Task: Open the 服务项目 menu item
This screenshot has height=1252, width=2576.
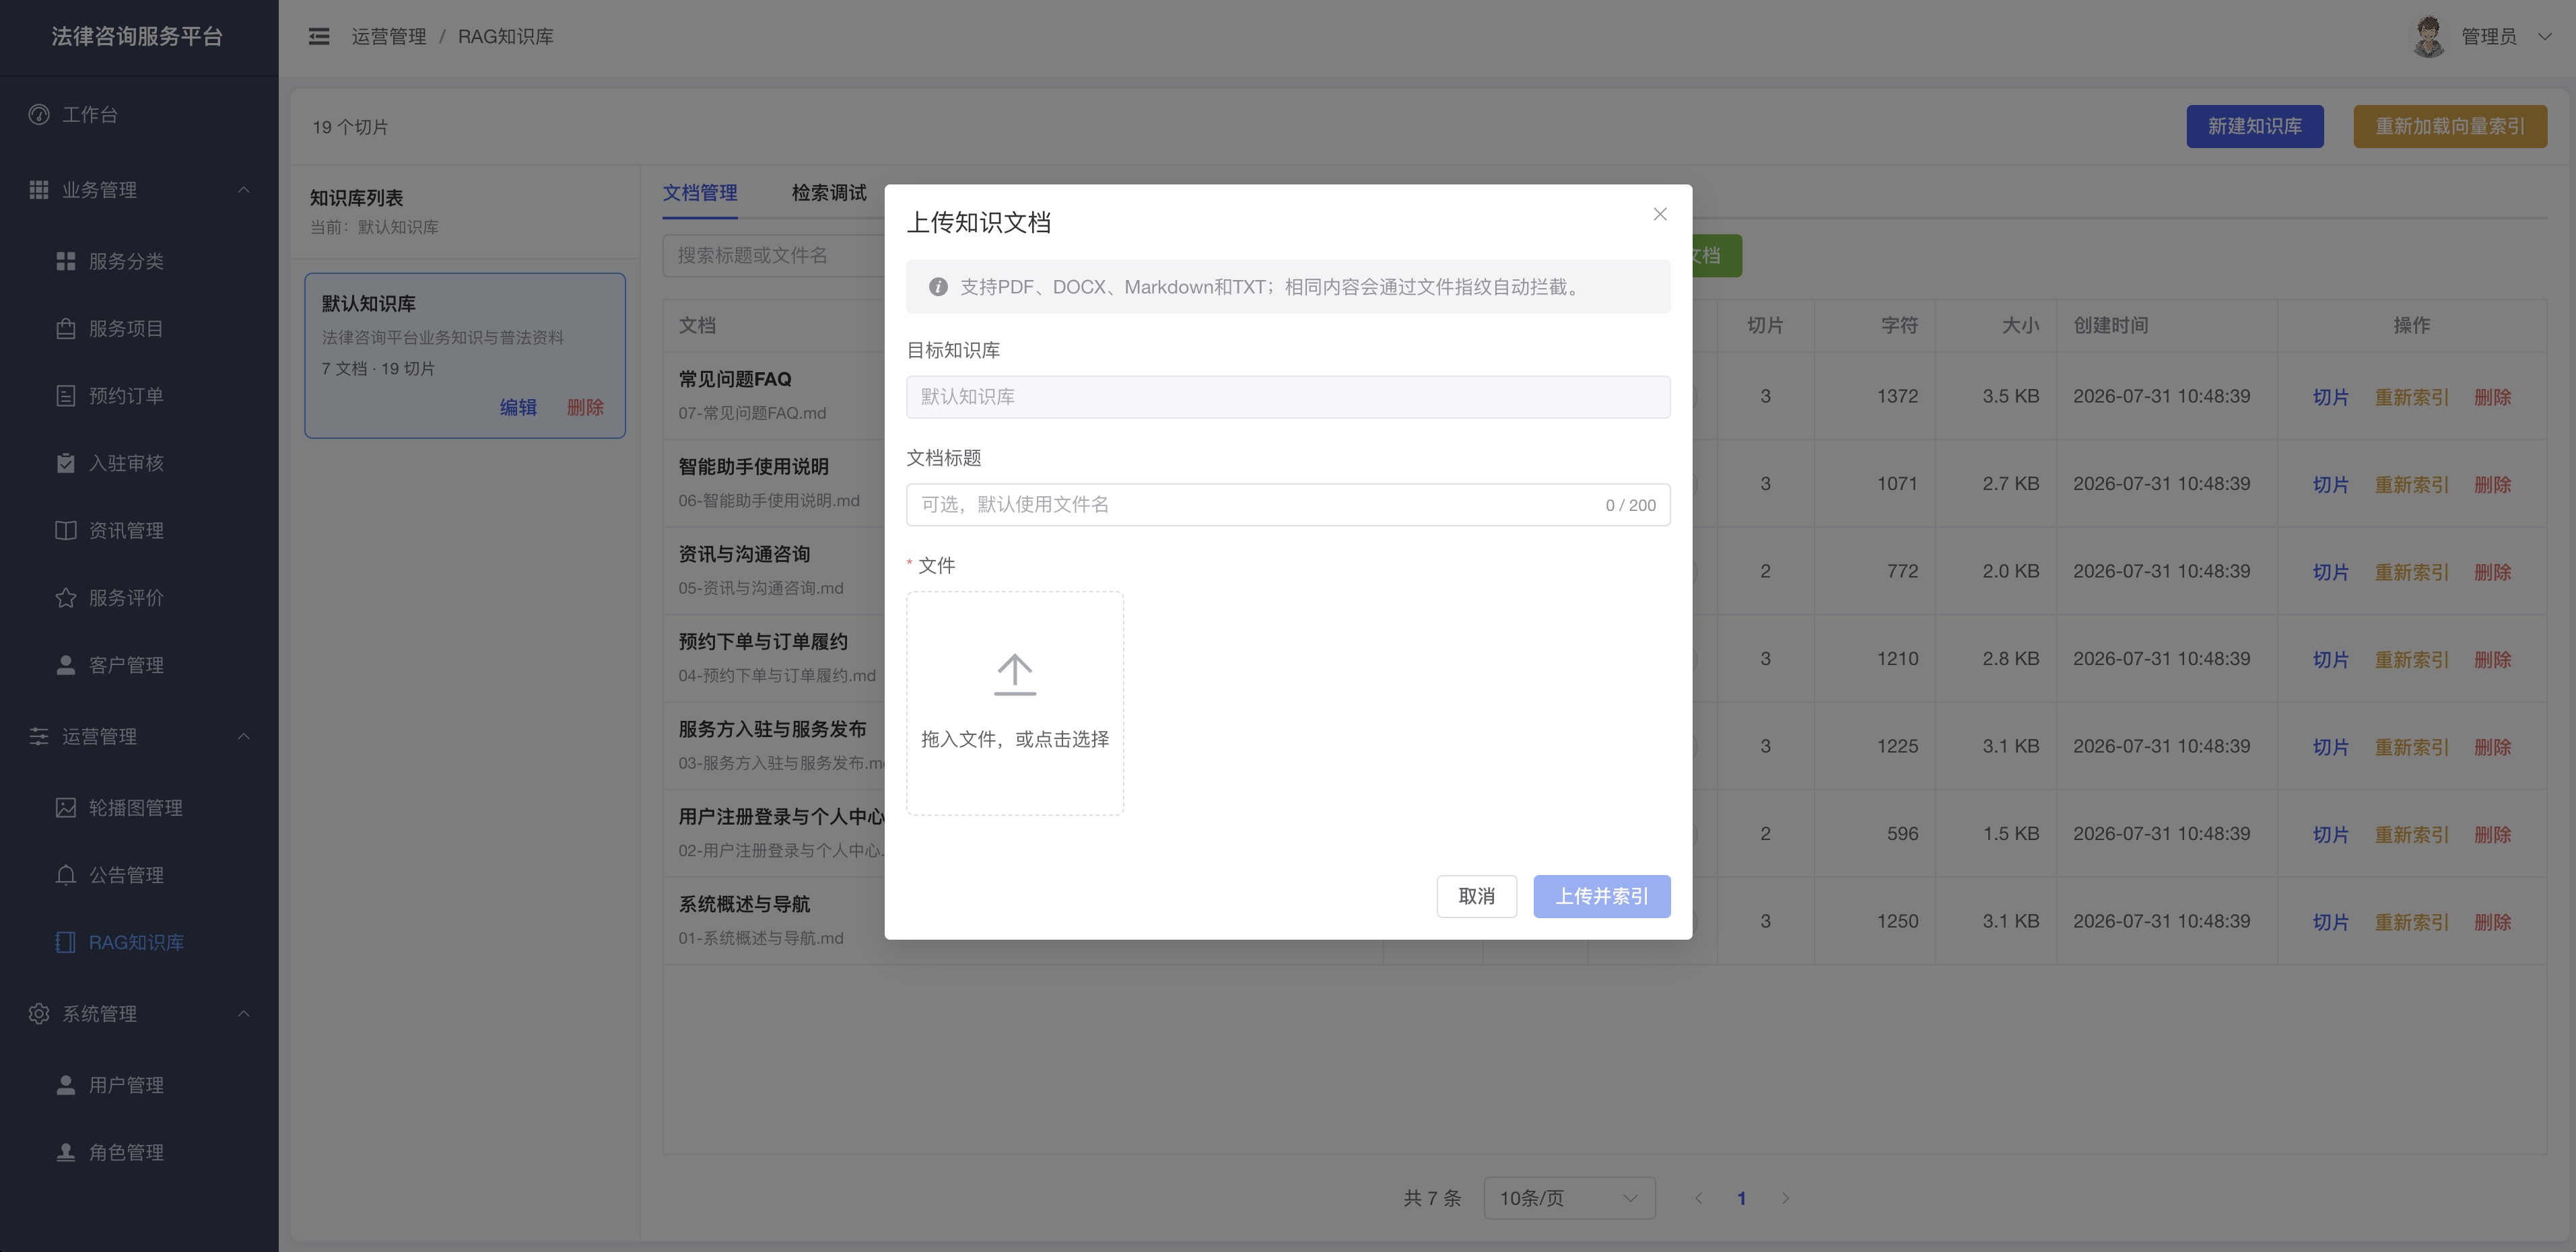Action: pyautogui.click(x=139, y=328)
